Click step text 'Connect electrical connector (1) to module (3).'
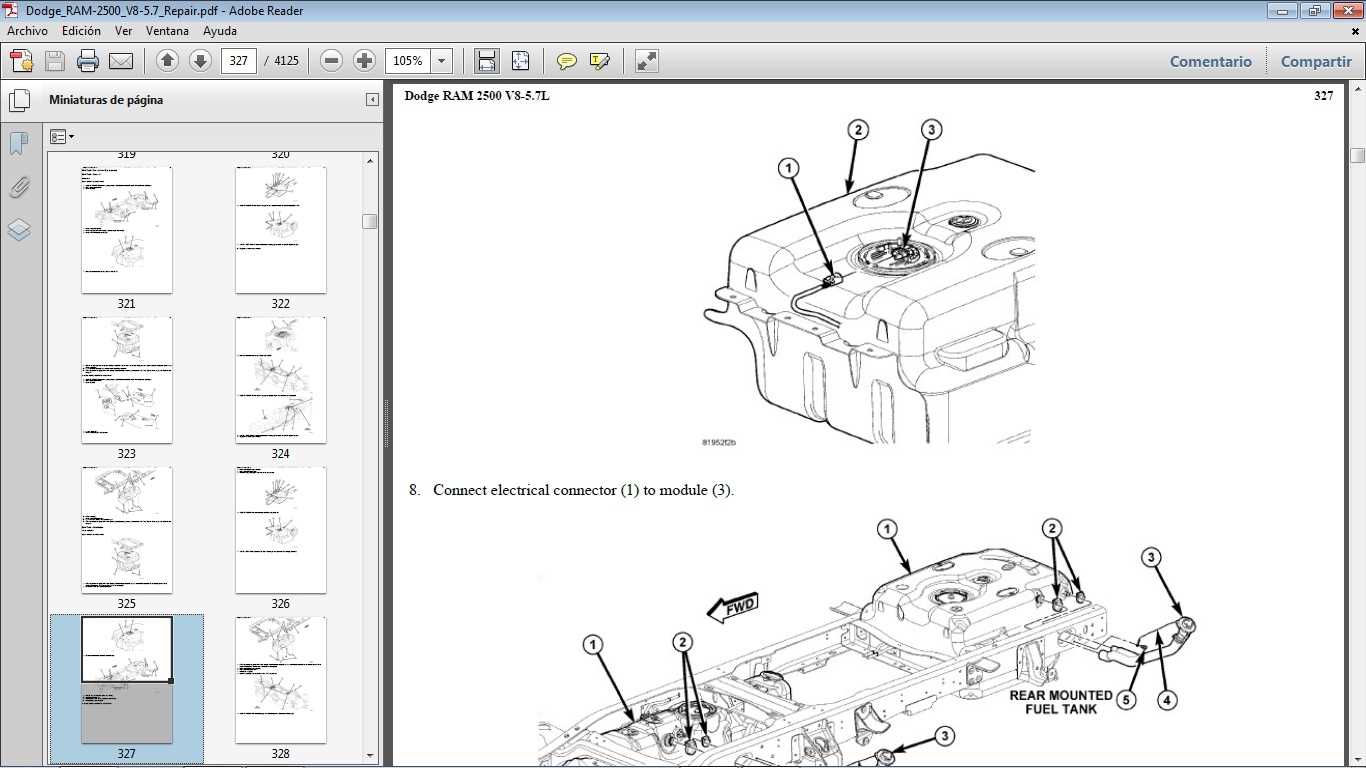Viewport: 1366px width, 768px height. point(583,490)
